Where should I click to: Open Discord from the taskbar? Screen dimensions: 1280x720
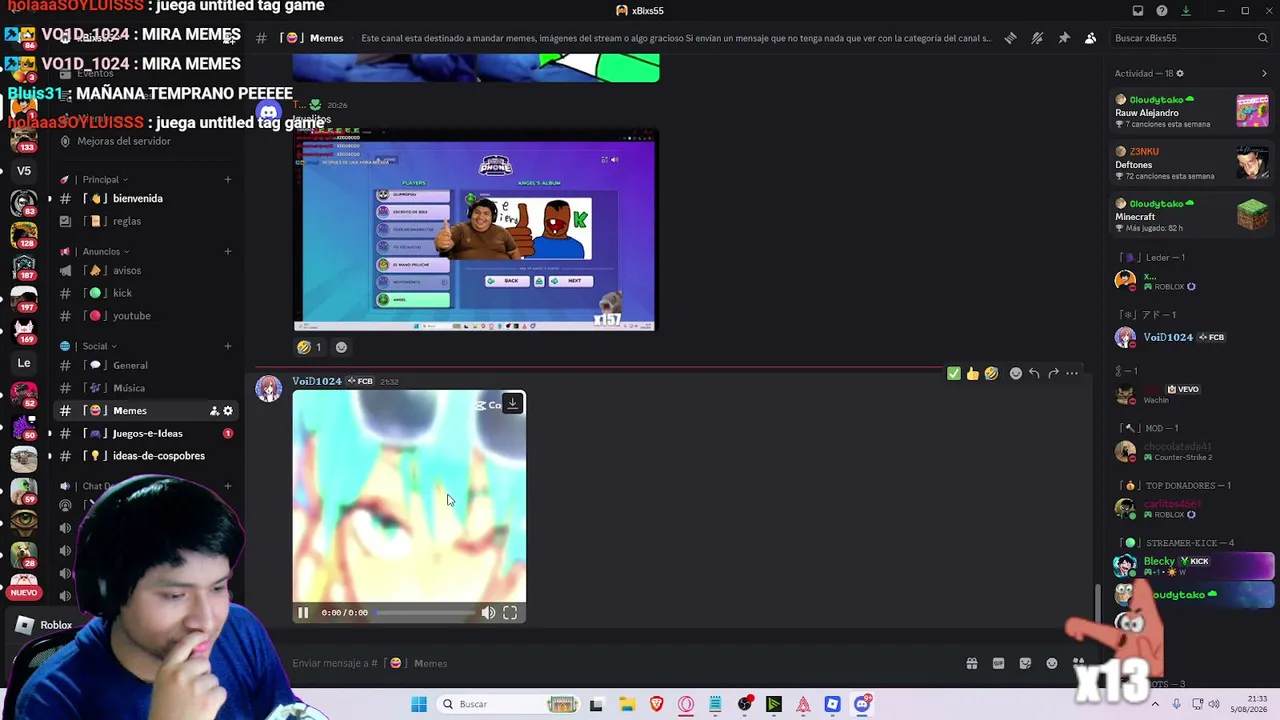coord(862,704)
